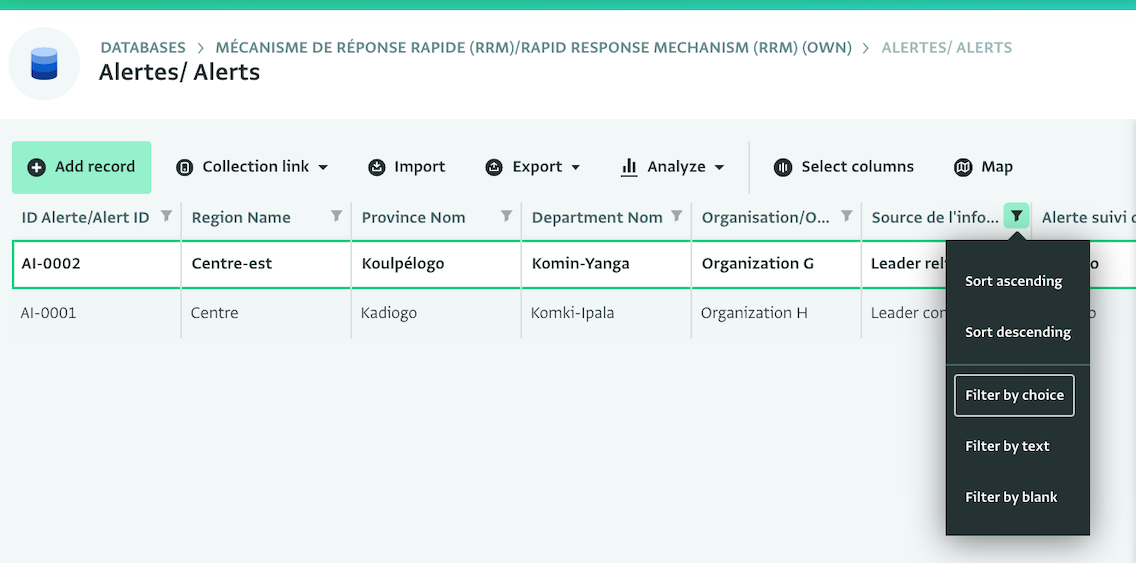Open the Collection link dropdown
Image resolution: width=1136 pixels, height=563 pixels.
coord(252,167)
